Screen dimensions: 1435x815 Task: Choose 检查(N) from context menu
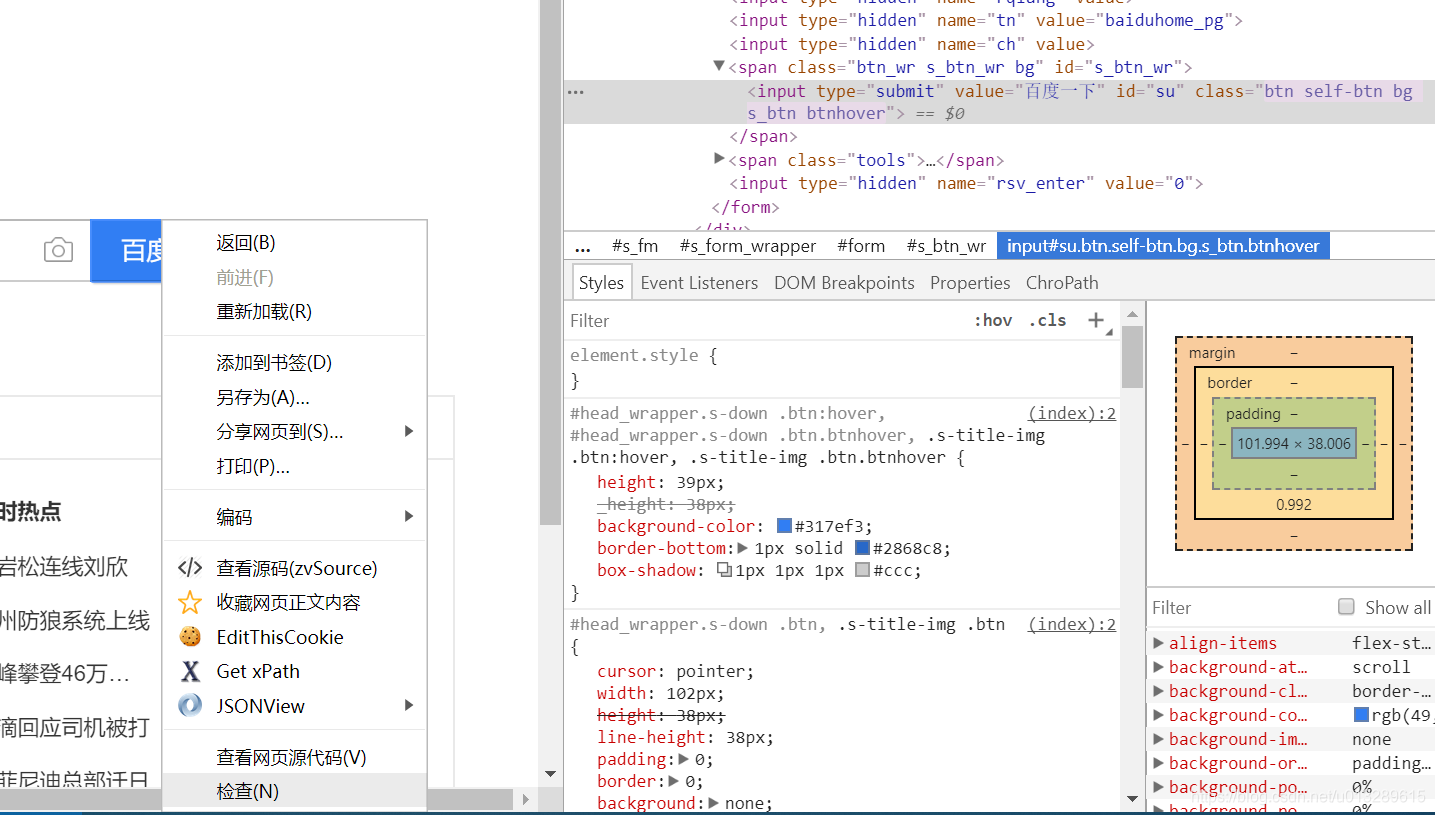pyautogui.click(x=295, y=791)
